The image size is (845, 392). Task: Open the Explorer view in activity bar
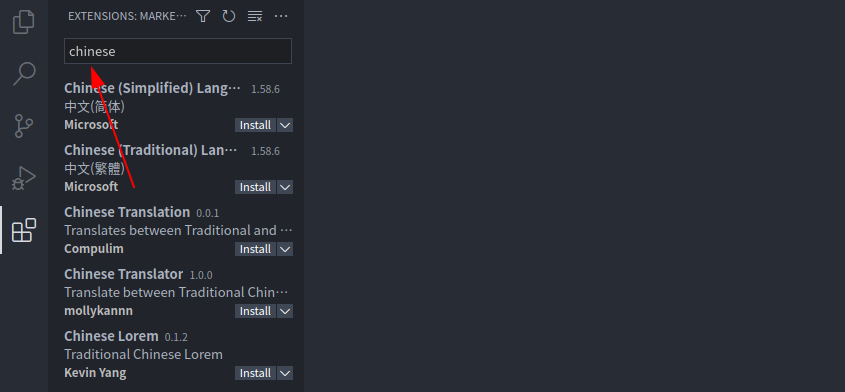tap(24, 22)
